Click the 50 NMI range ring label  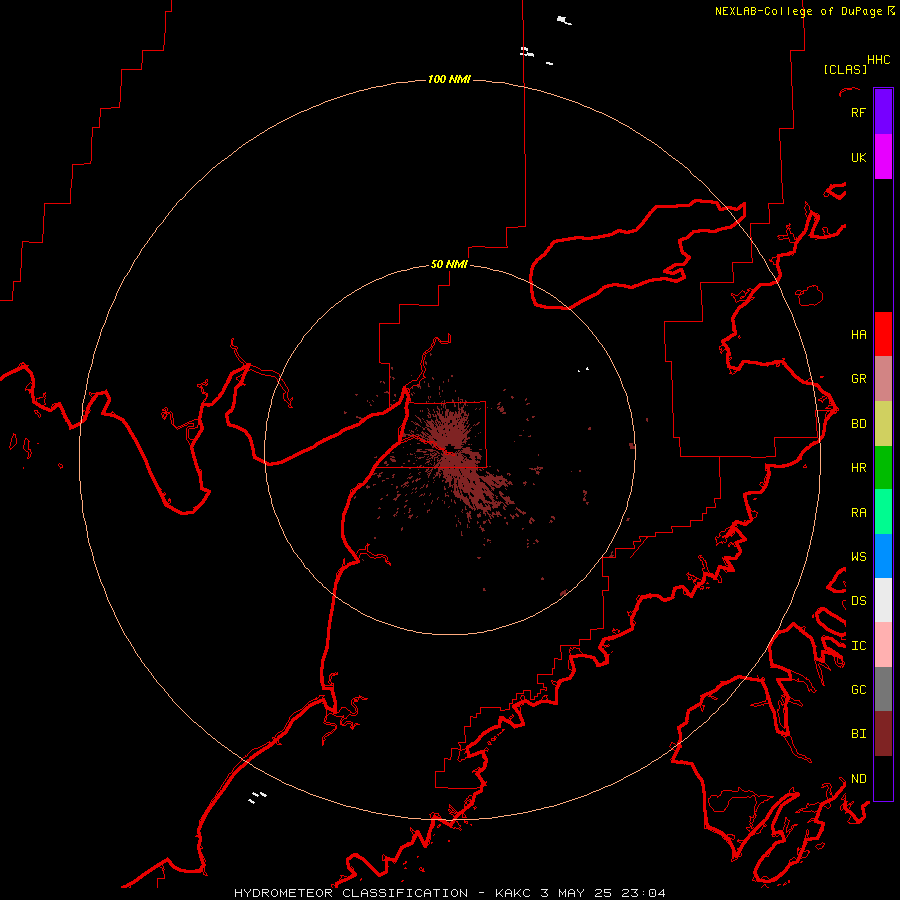(x=449, y=264)
